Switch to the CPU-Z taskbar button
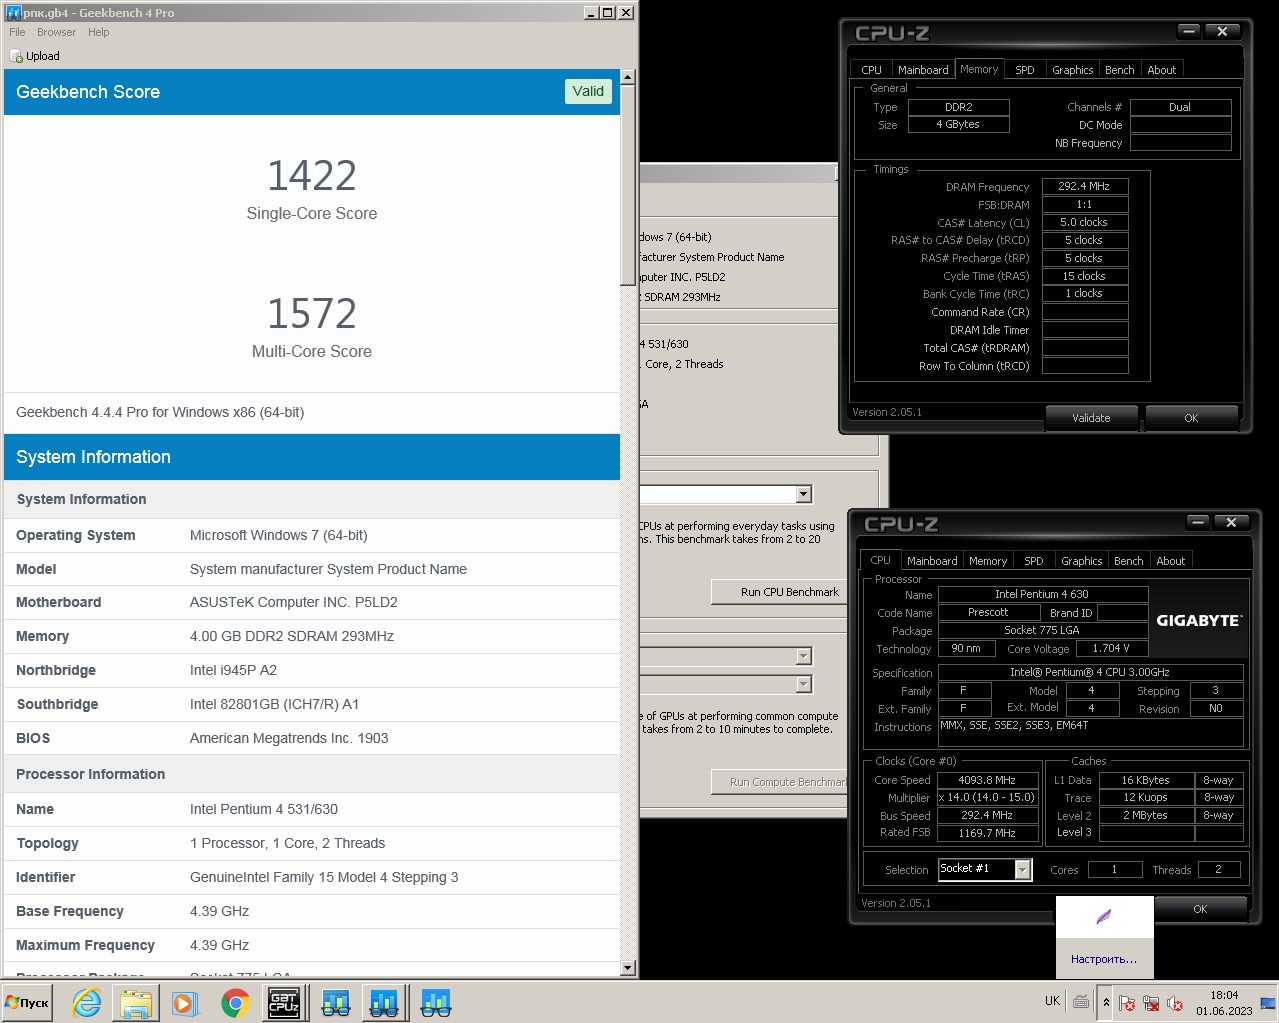 (284, 1002)
